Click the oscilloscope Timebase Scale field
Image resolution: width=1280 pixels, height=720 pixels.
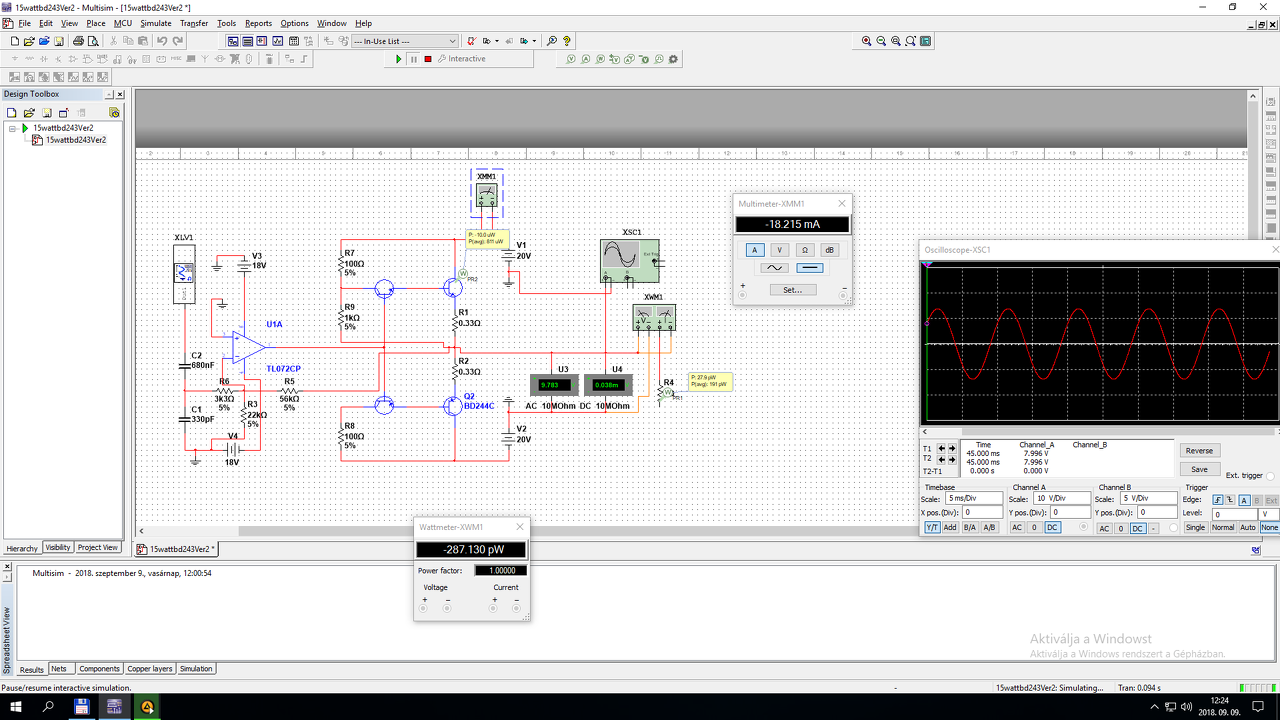(973, 498)
